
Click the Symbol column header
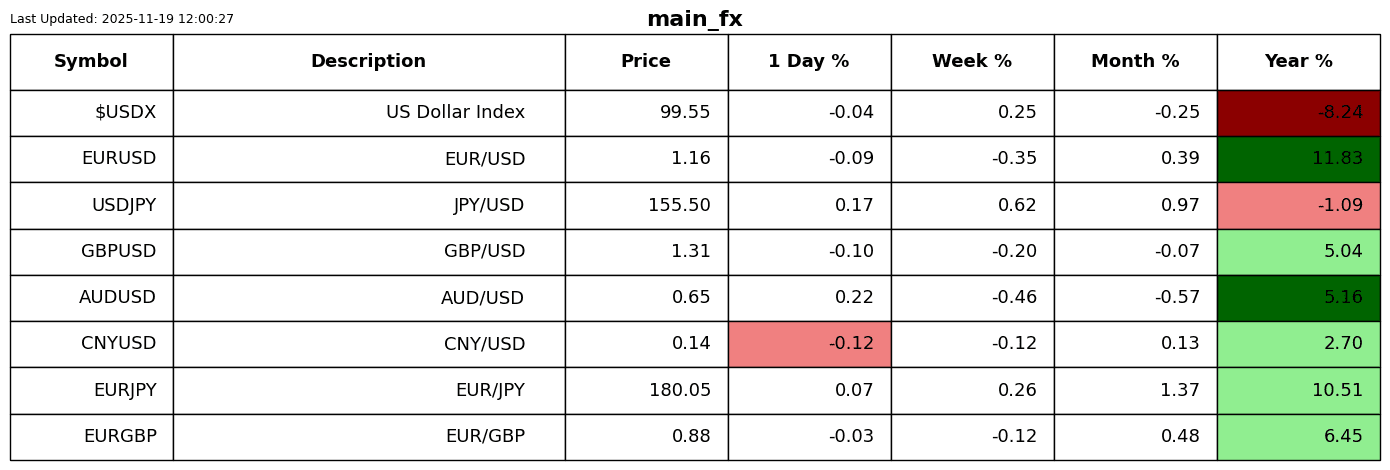tap(91, 62)
